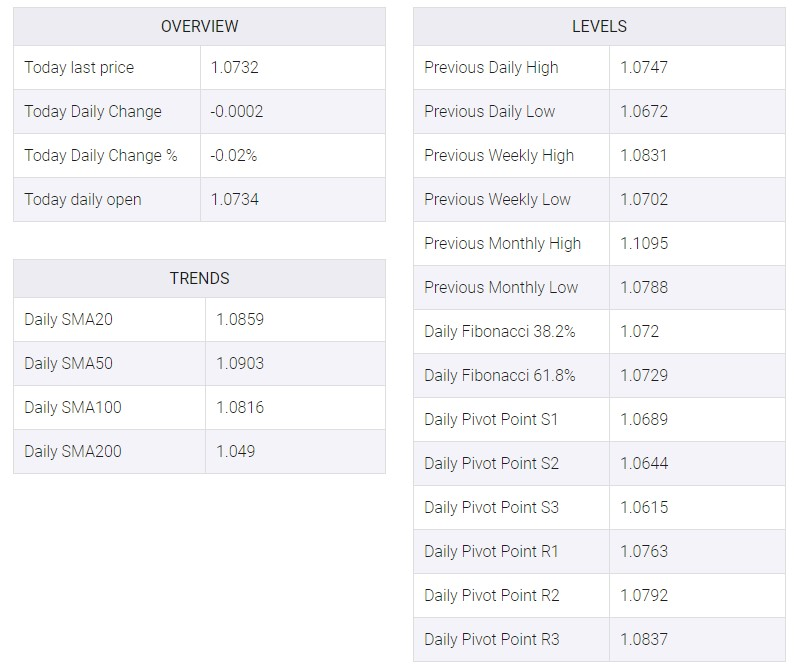Click the Daily SMA200 value 1.049
The image size is (806, 667).
(x=235, y=451)
